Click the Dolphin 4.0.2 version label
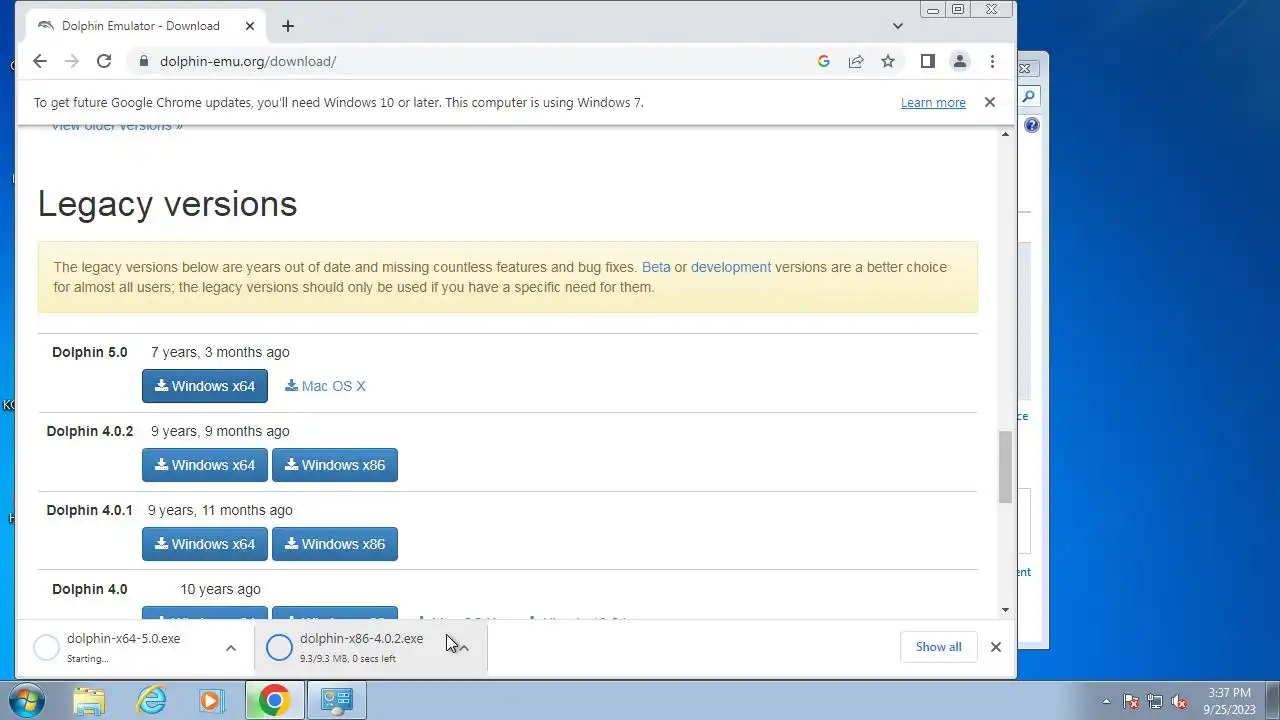Viewport: 1280px width, 720px height. [90, 431]
